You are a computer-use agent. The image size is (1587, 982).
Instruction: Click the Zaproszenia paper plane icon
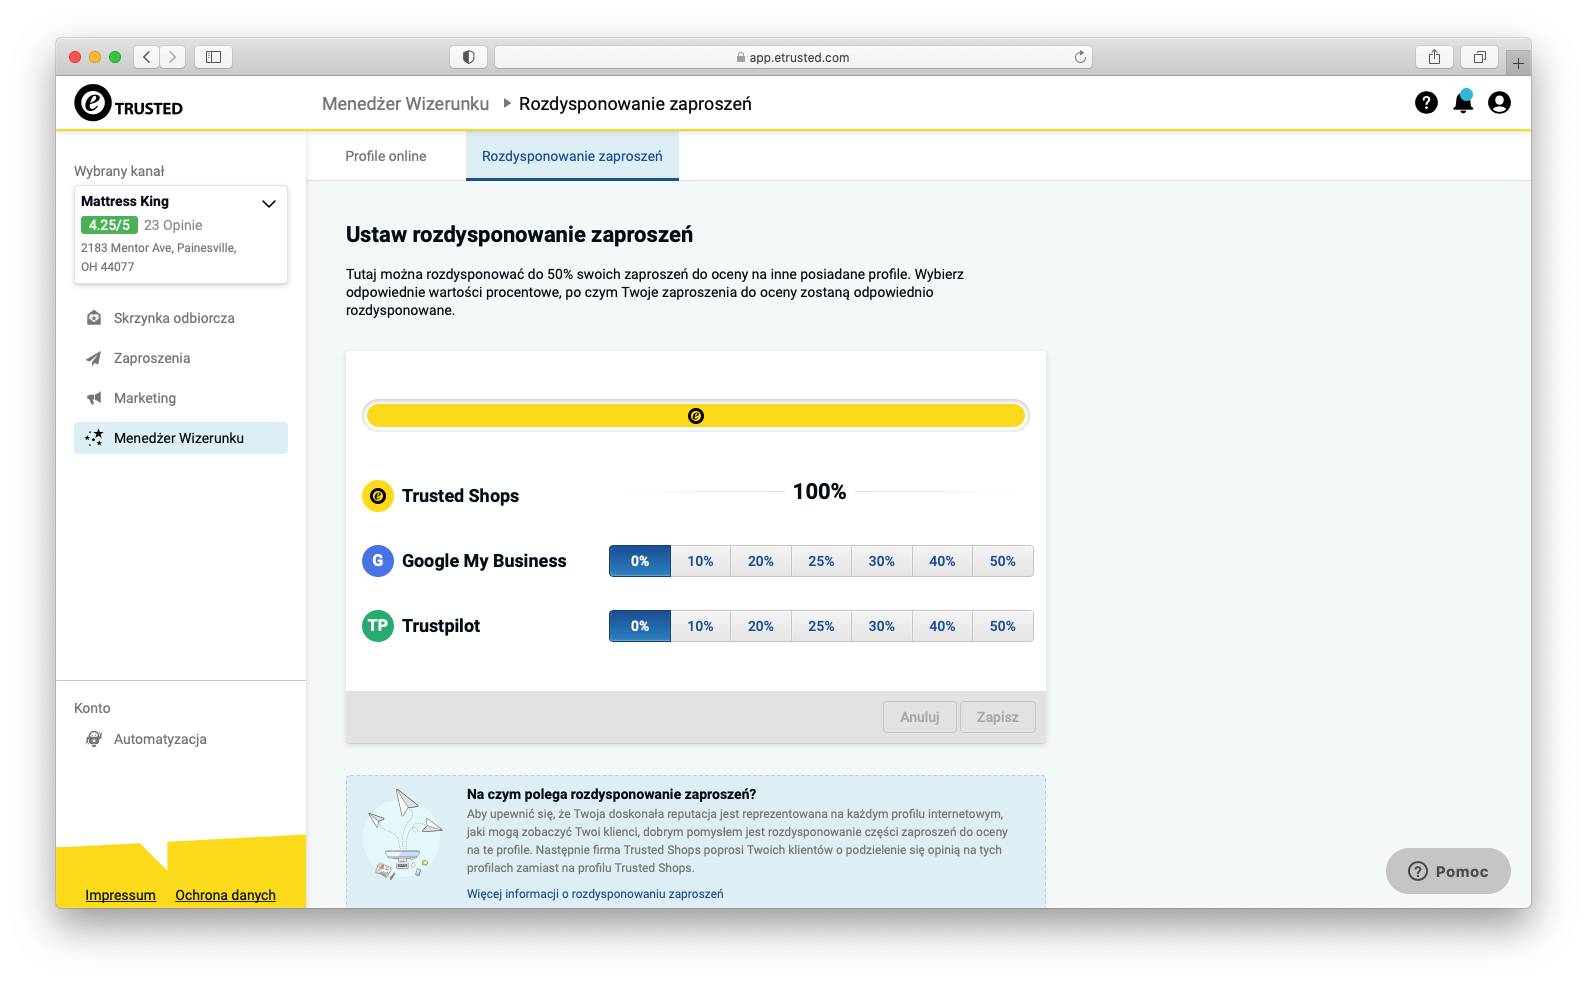click(94, 358)
